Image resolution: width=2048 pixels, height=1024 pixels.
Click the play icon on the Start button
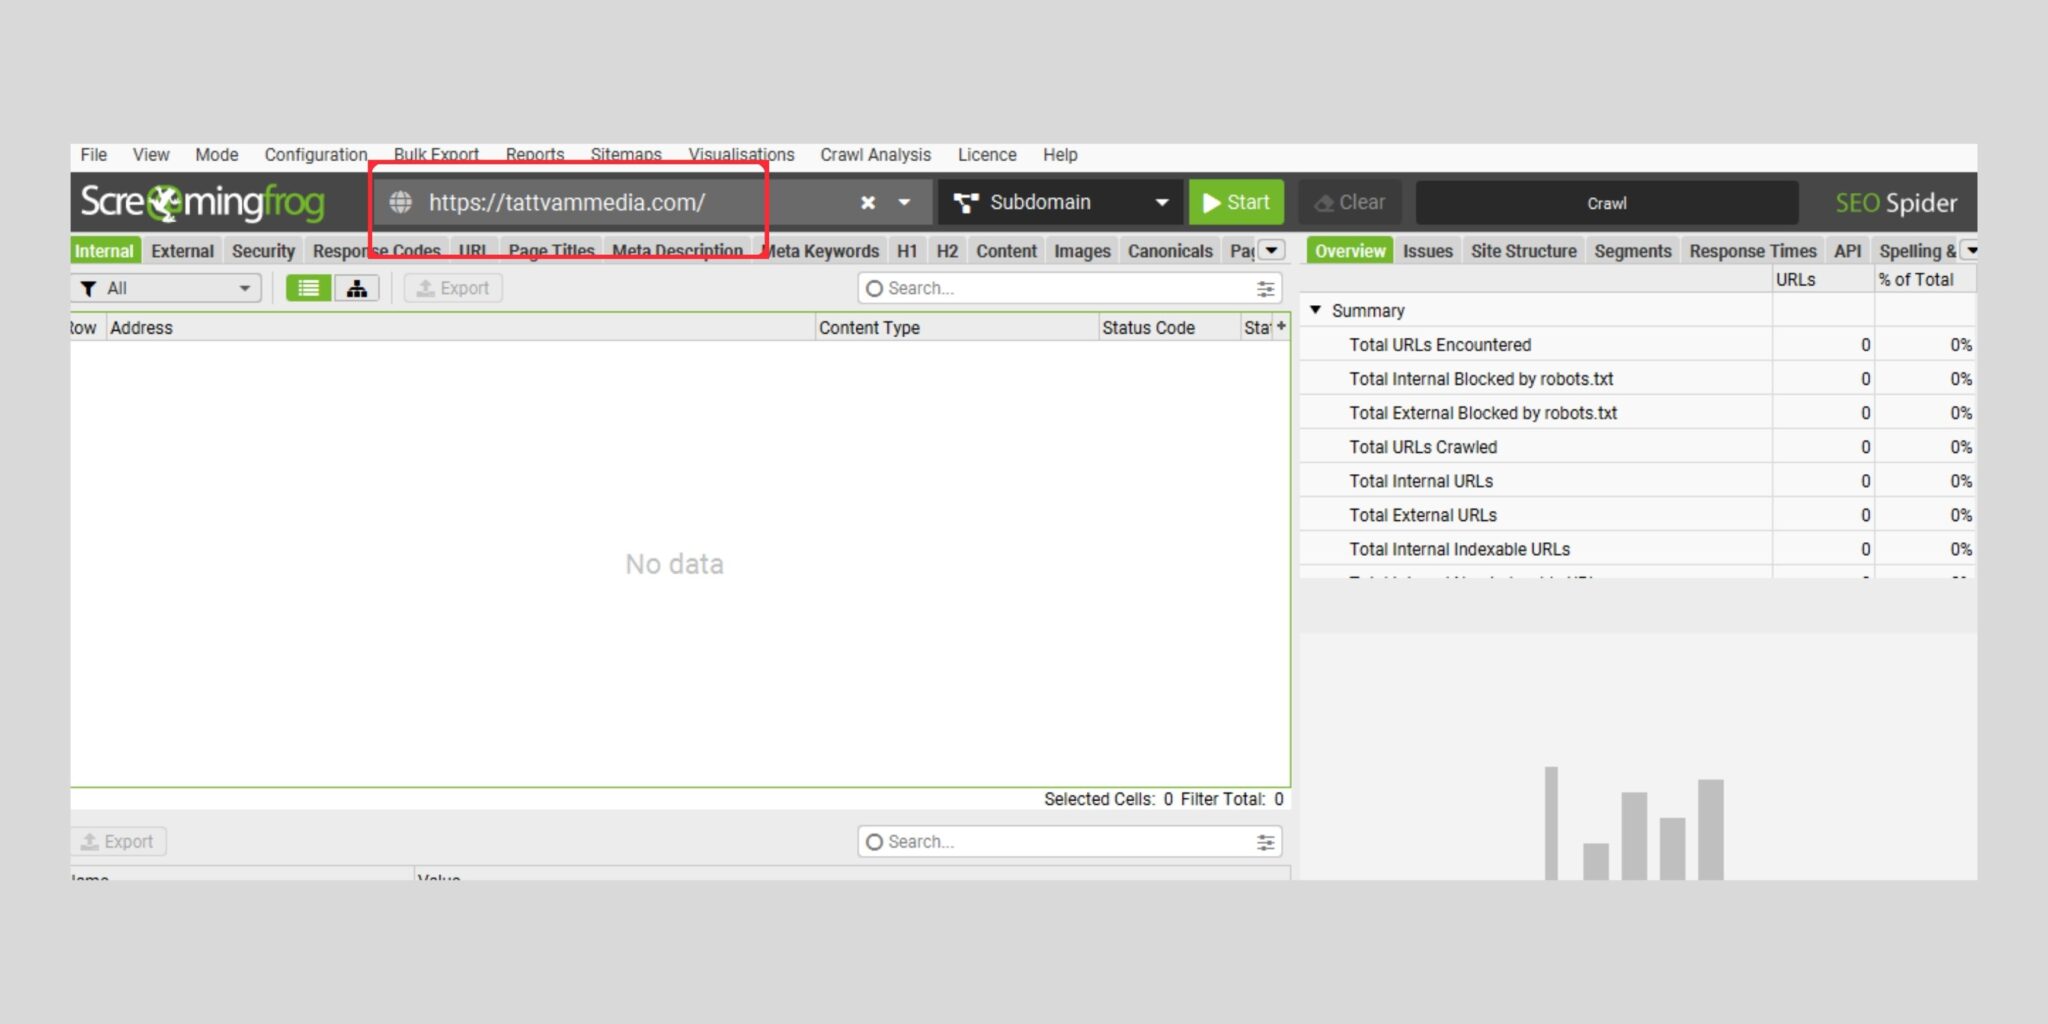coord(1212,201)
